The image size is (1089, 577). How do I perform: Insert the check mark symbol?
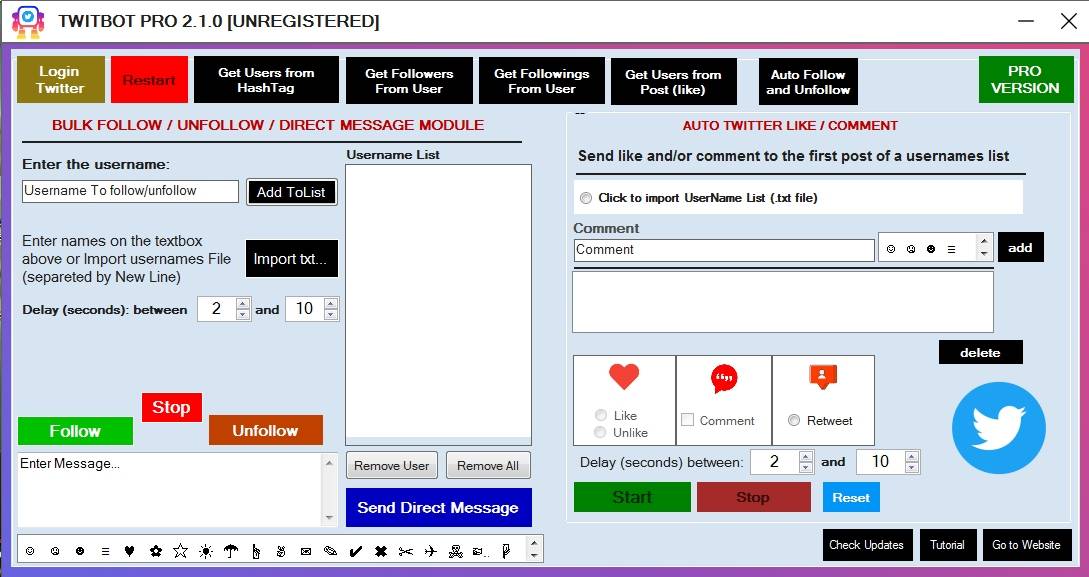coord(356,551)
